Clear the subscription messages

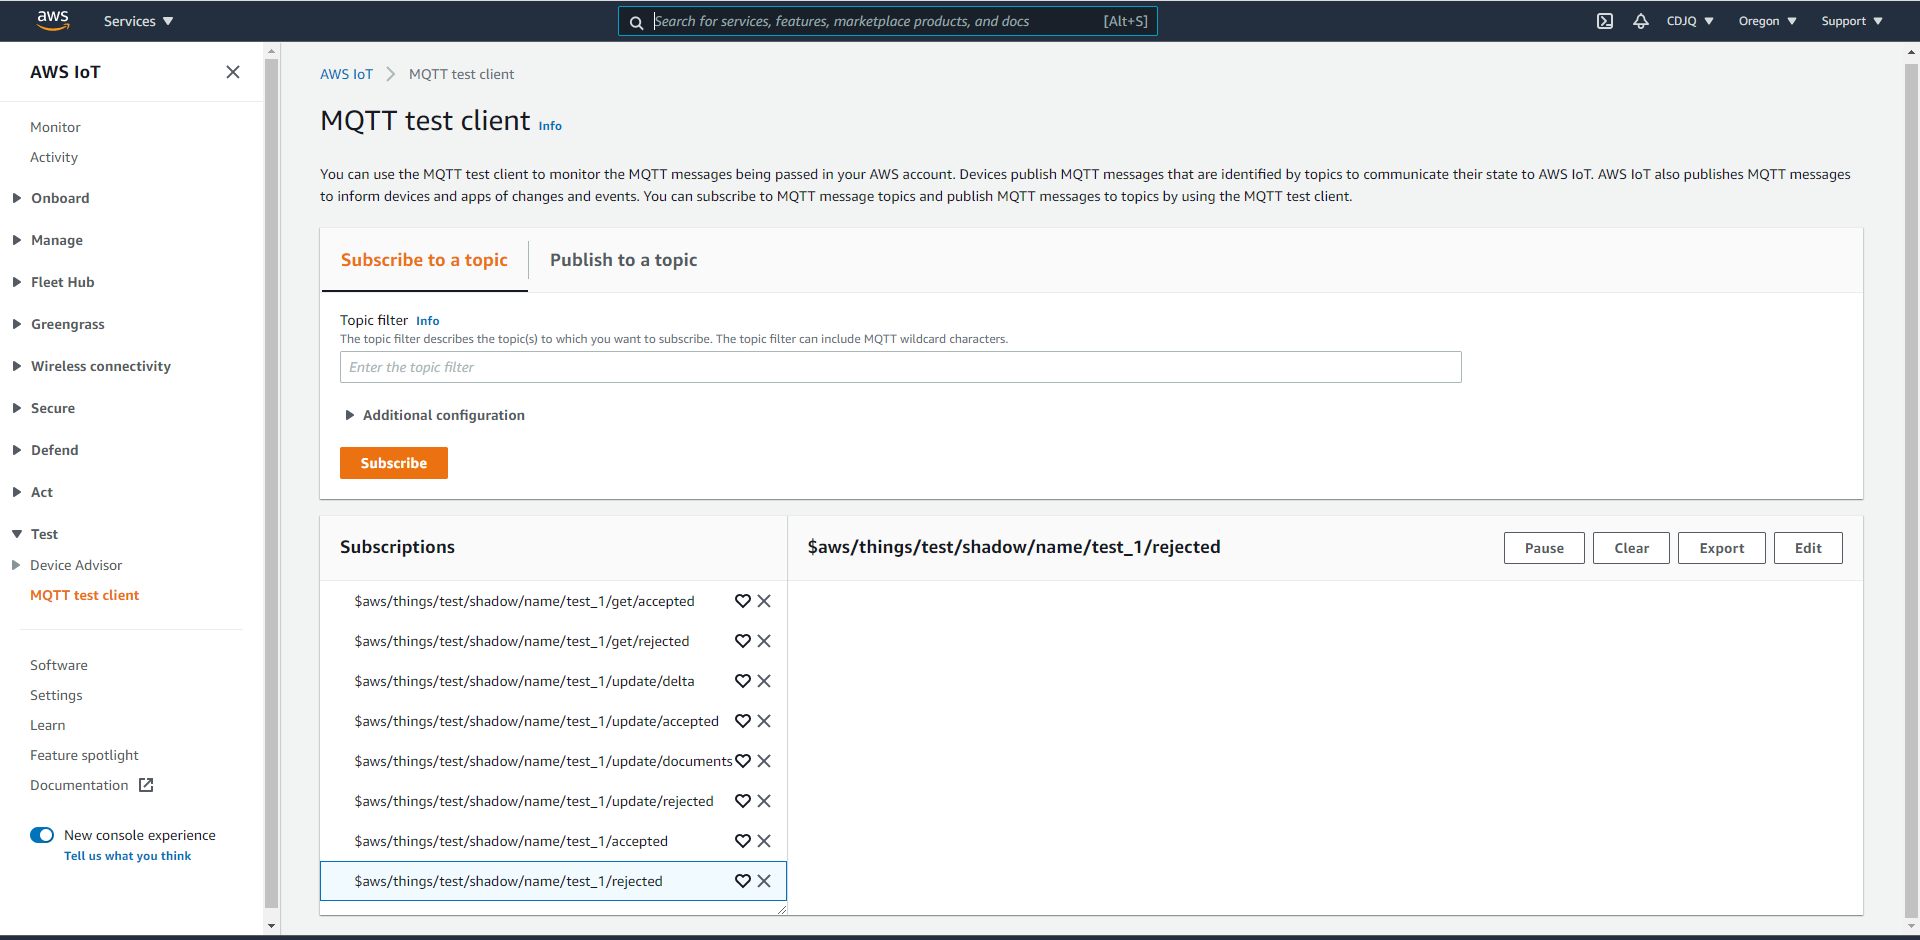tap(1631, 548)
